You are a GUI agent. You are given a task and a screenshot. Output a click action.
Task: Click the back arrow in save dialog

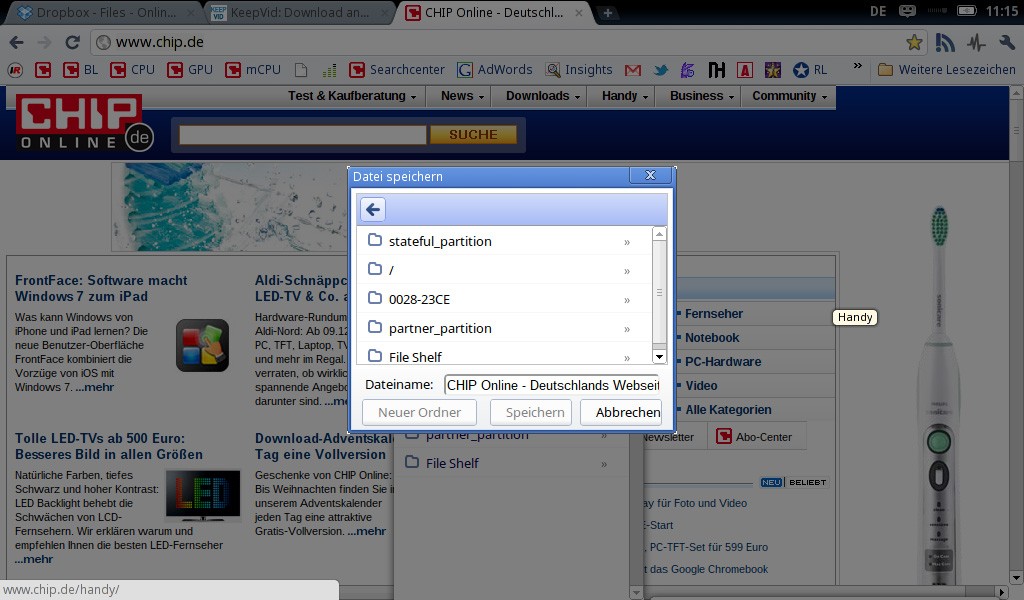point(373,210)
